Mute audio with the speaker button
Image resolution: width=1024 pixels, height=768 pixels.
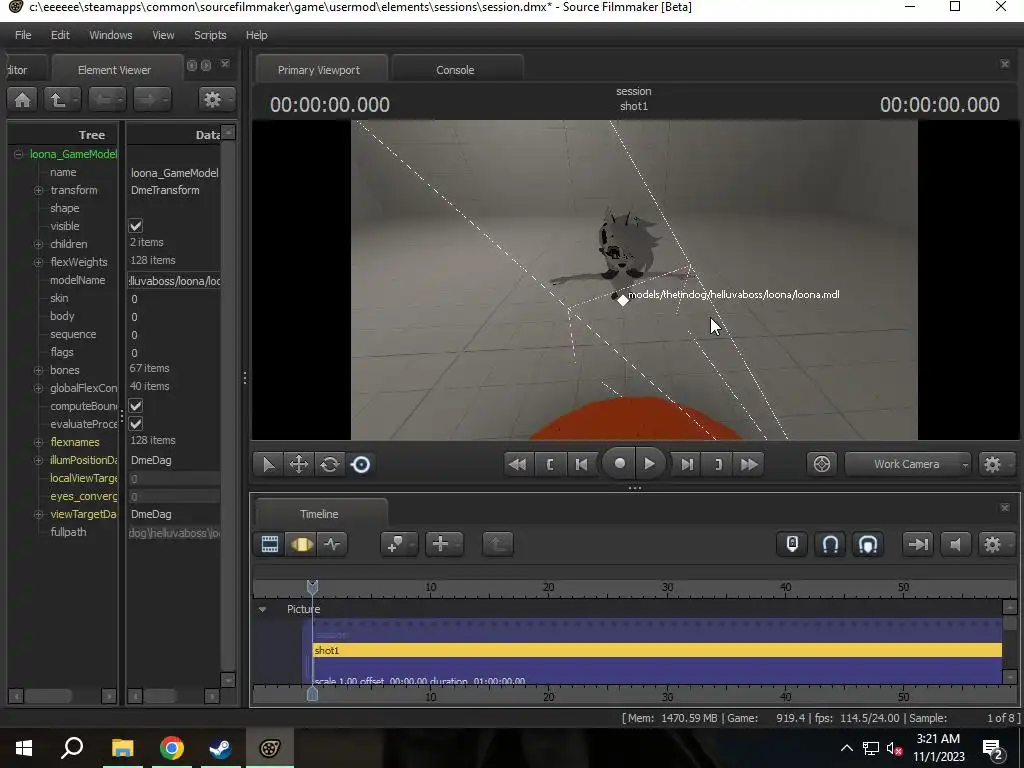[x=955, y=544]
